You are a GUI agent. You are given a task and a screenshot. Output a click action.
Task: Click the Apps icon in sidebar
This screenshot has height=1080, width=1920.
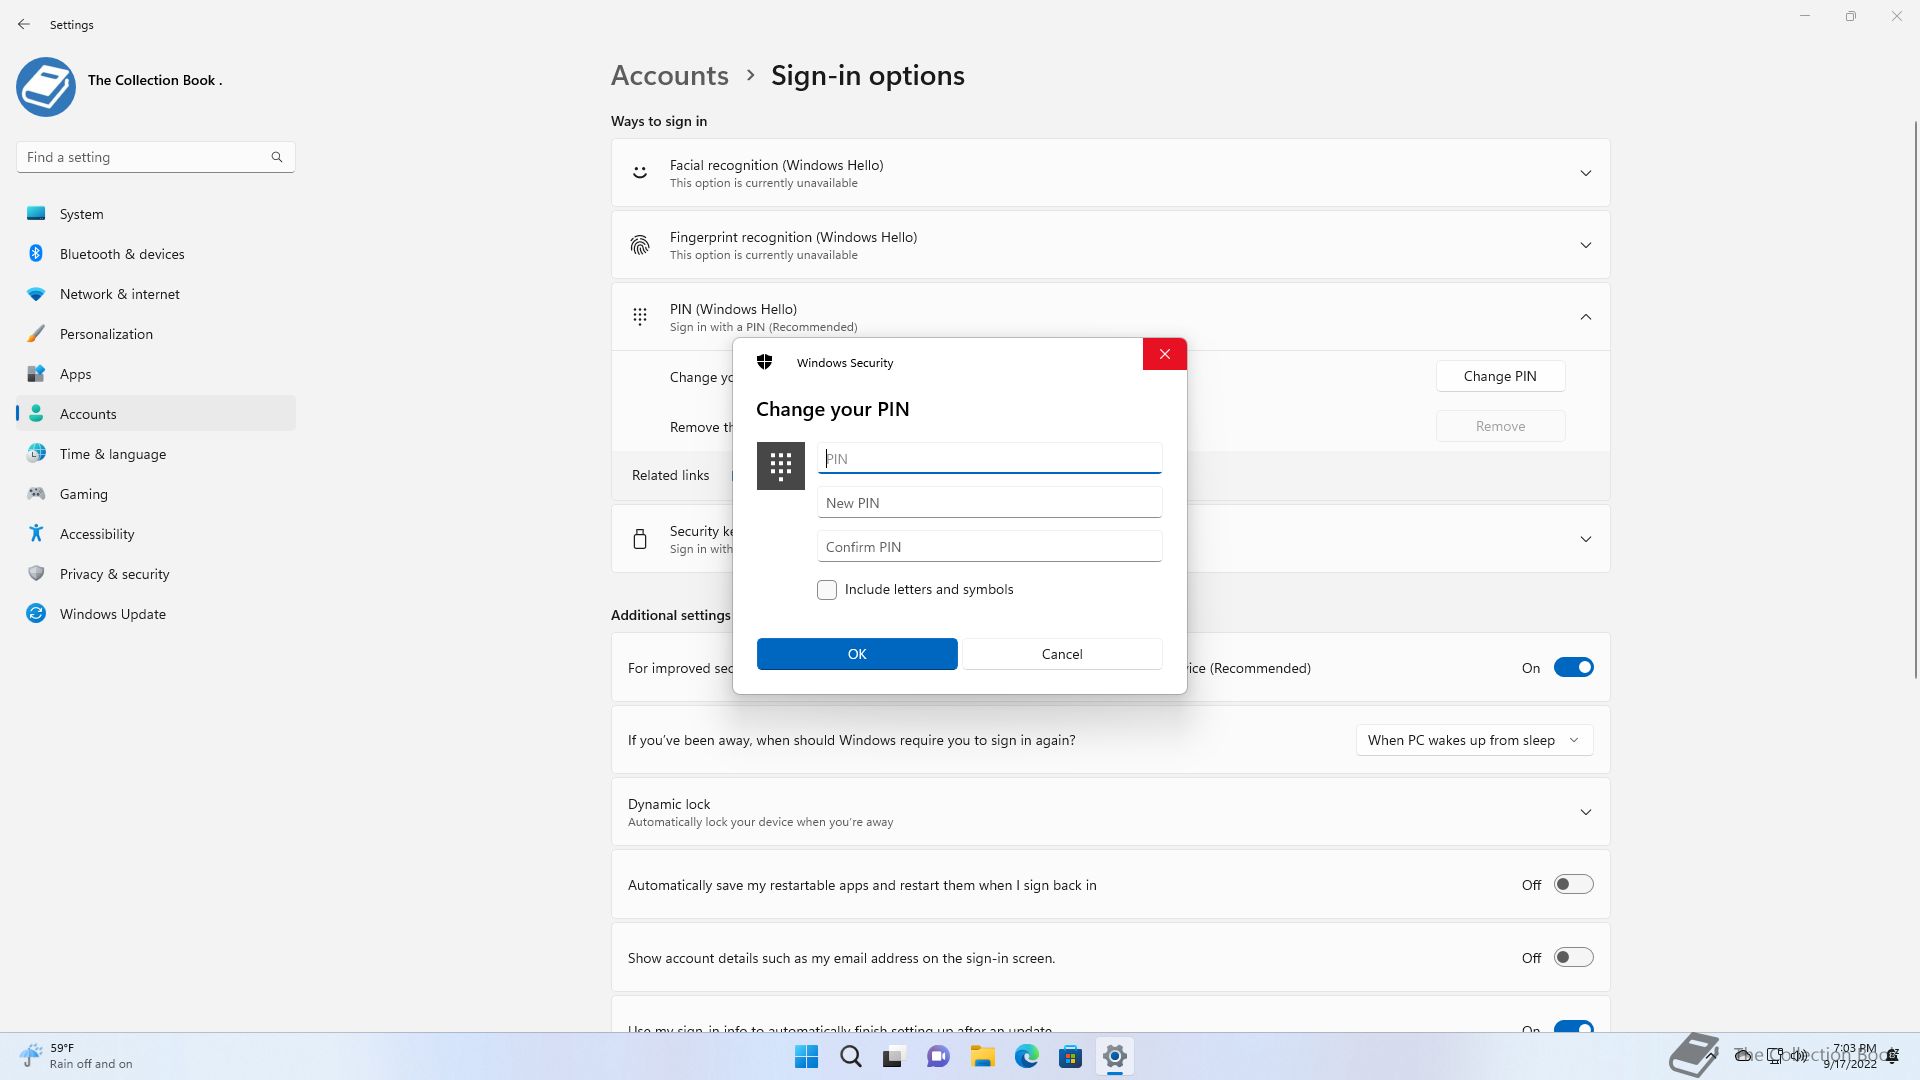point(36,373)
